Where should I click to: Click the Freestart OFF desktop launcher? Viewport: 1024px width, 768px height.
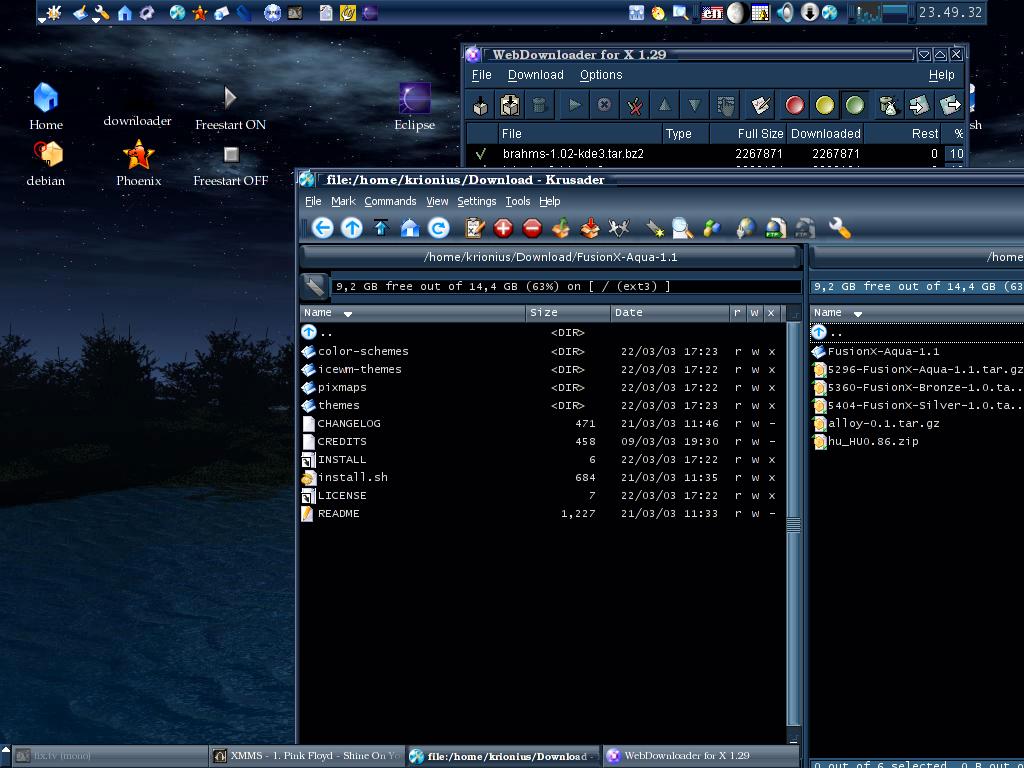231,165
